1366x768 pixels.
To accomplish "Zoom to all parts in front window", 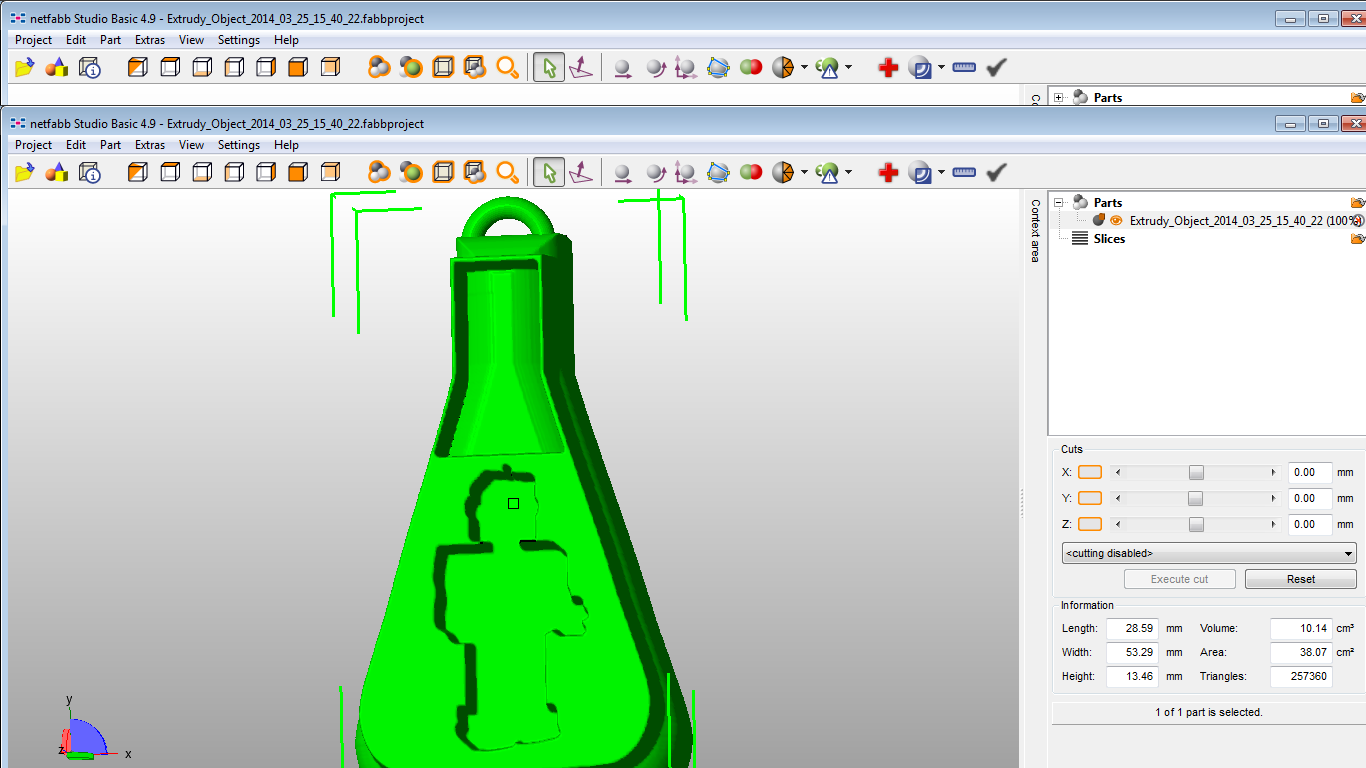I will click(379, 172).
